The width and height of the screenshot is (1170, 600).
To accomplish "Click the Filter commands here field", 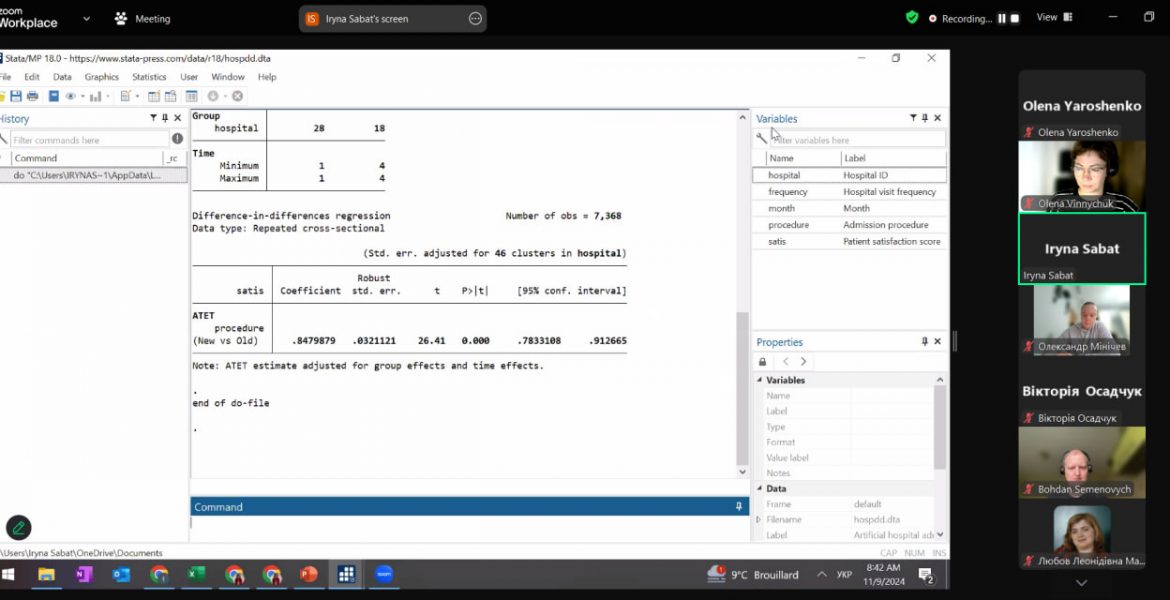I will (x=90, y=140).
